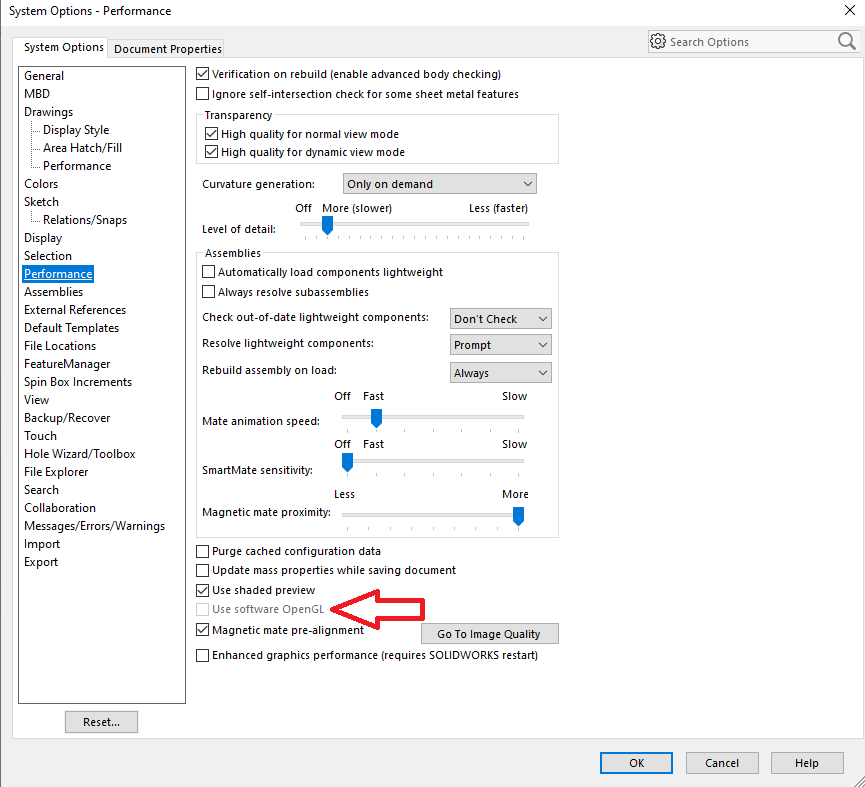Select Display category

pyautogui.click(x=42, y=238)
